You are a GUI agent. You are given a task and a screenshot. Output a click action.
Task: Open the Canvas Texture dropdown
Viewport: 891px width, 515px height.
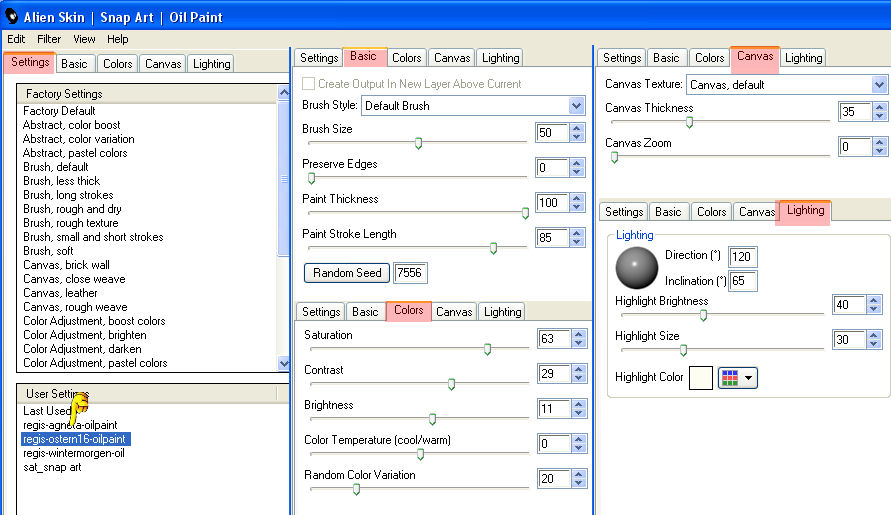coord(879,85)
